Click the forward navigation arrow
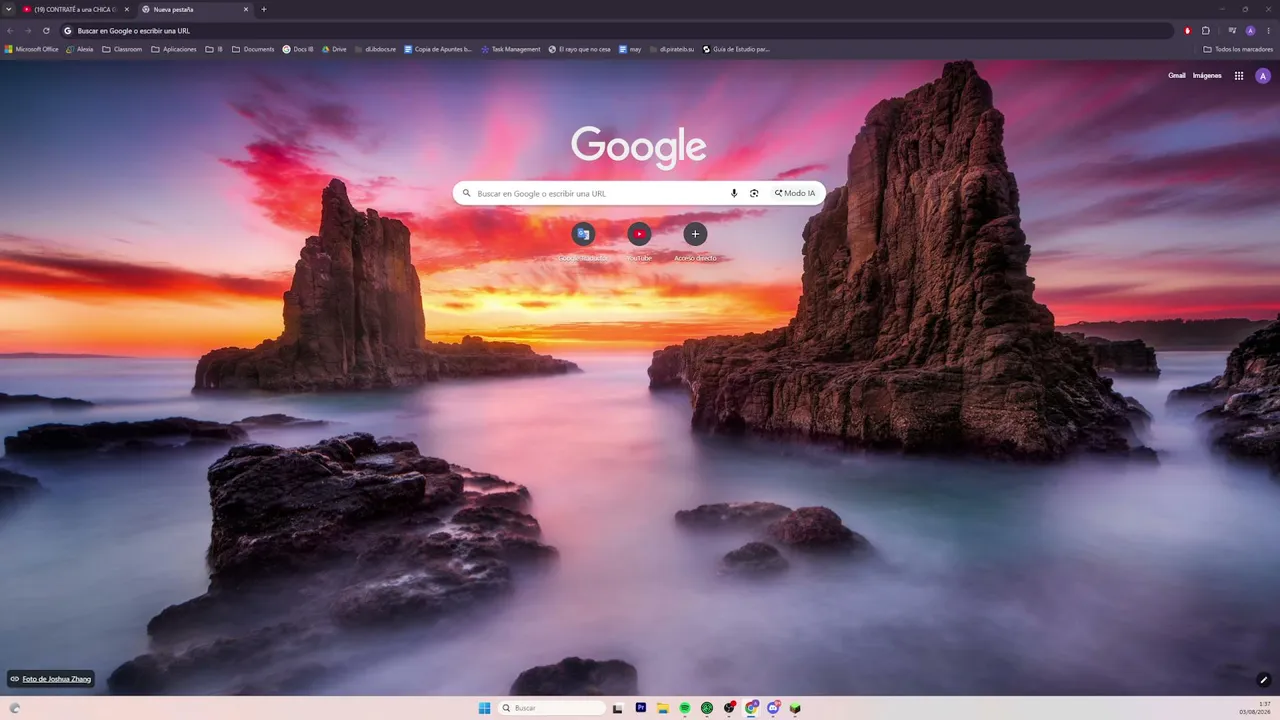Image resolution: width=1280 pixels, height=720 pixels. 28,31
